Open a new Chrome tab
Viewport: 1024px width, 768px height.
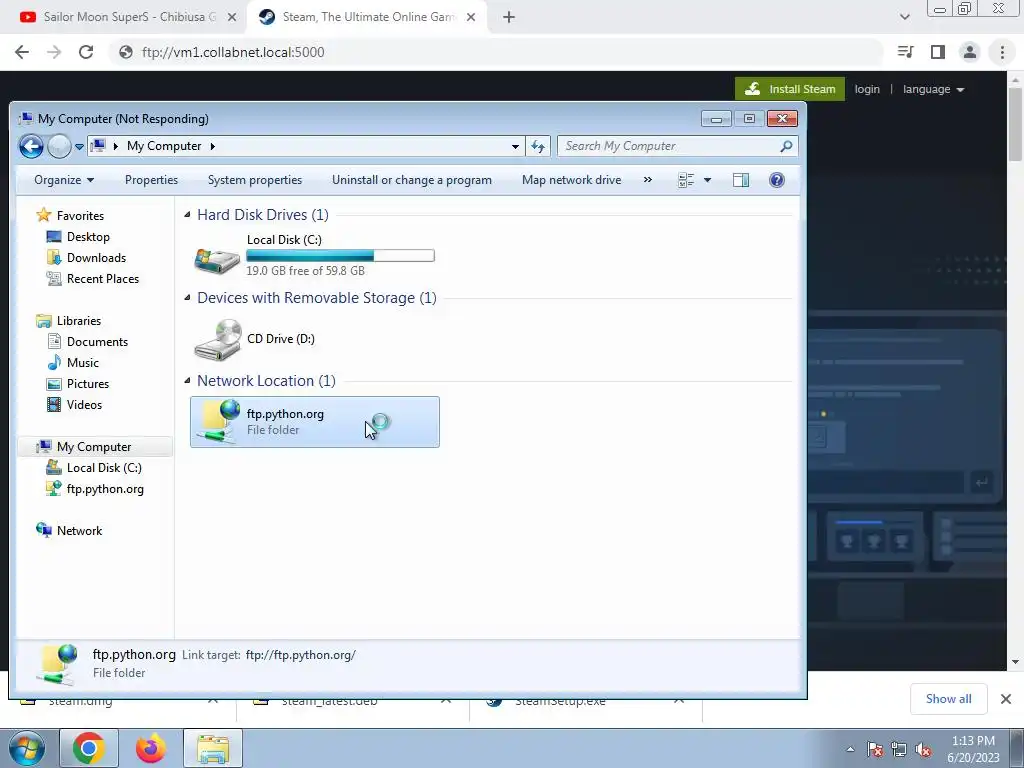509,18
